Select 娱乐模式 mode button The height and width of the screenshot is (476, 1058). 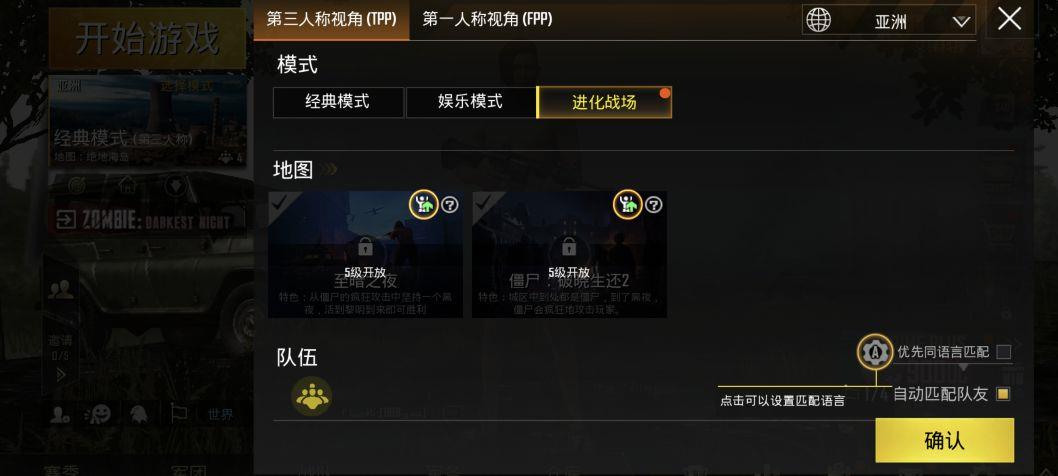click(x=470, y=103)
